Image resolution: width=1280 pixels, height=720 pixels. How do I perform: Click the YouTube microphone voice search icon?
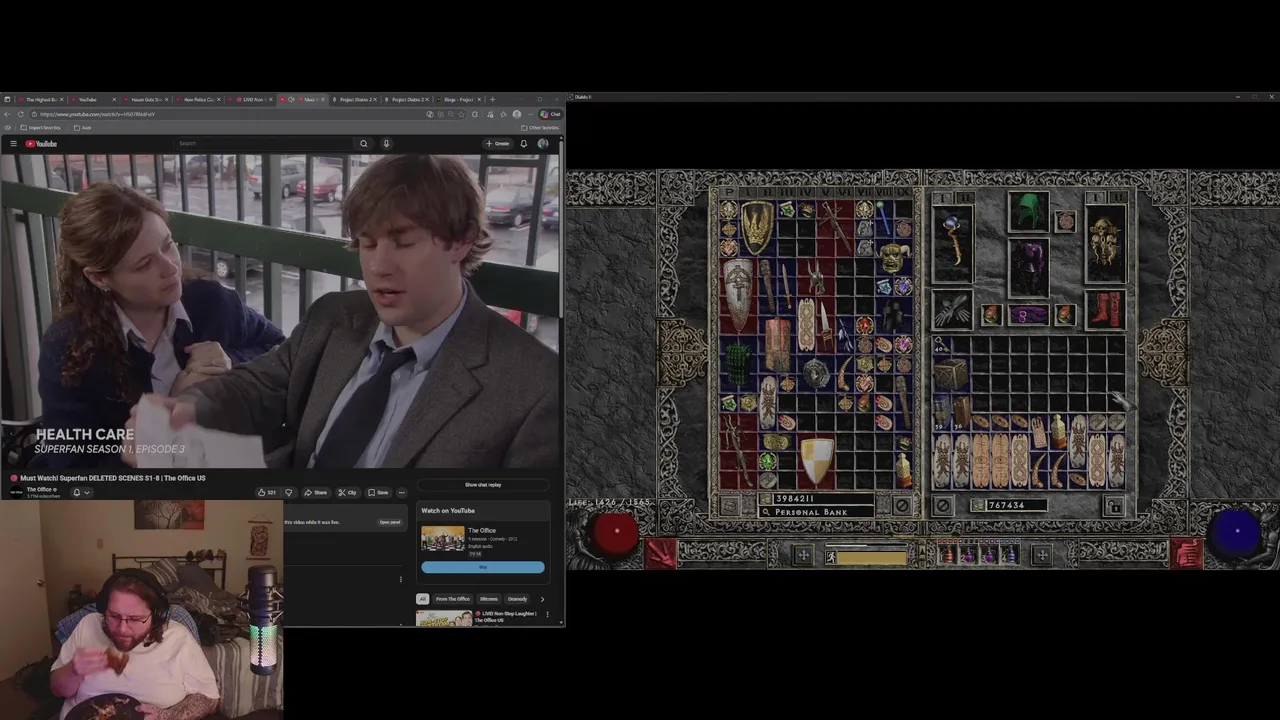pos(386,143)
